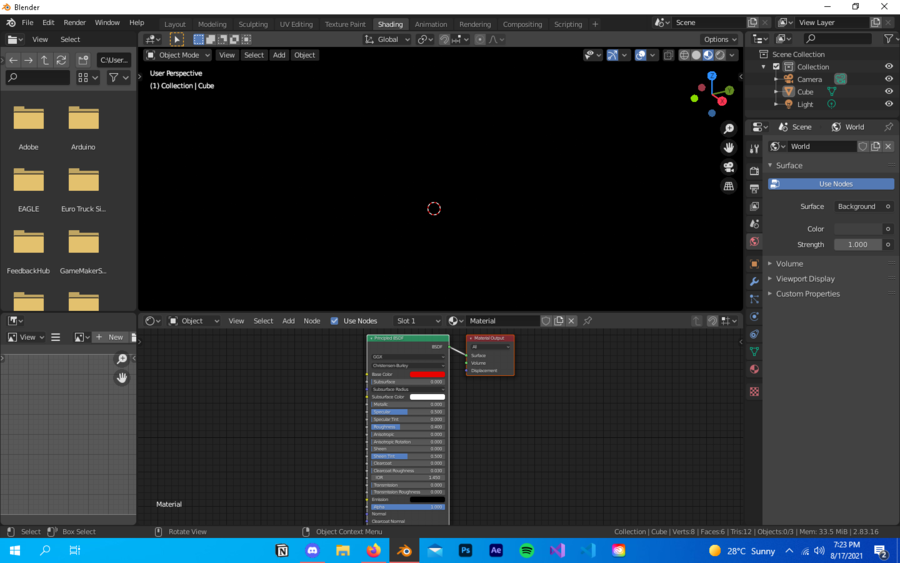Collapse the Collection tree in outliner
The width and height of the screenshot is (900, 563).
pos(763,67)
